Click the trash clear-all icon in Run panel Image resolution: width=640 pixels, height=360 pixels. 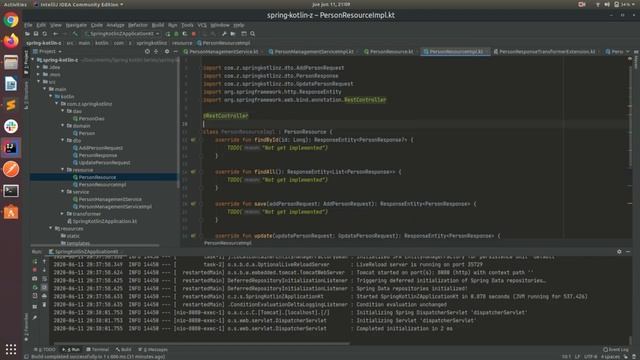[44, 305]
